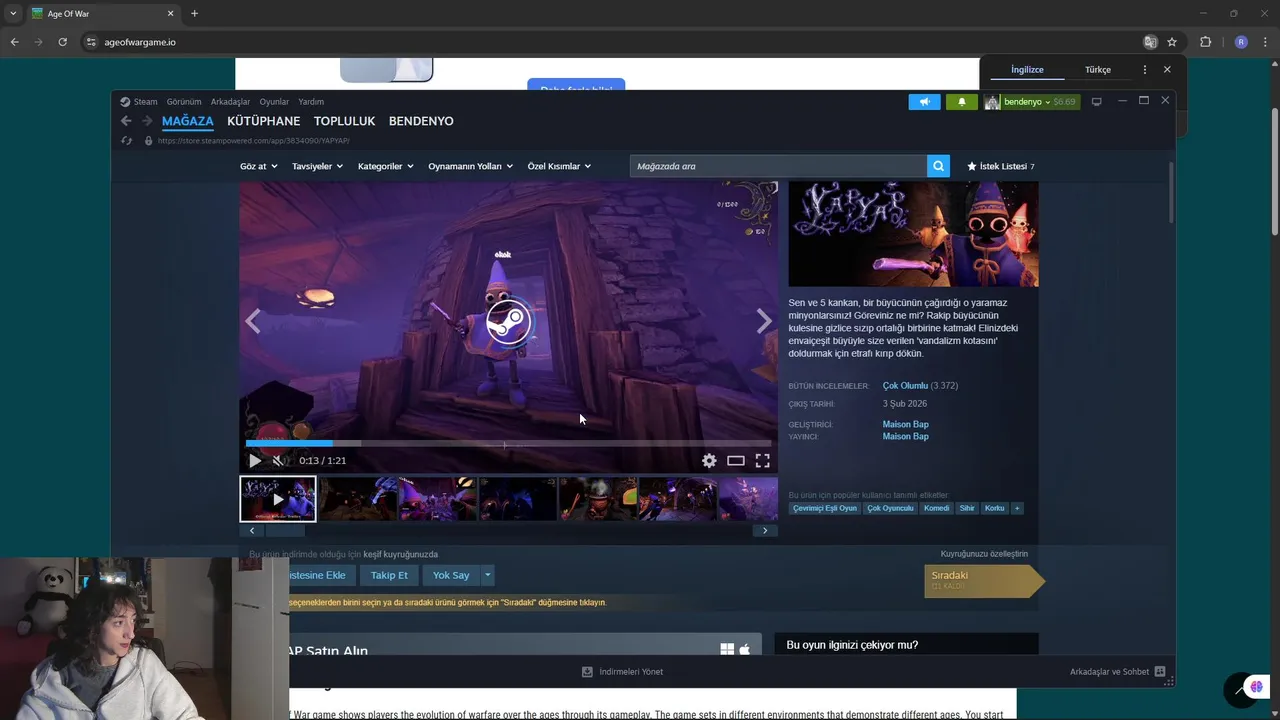
Task: Open Chrome extensions puzzle icon
Action: (1205, 42)
